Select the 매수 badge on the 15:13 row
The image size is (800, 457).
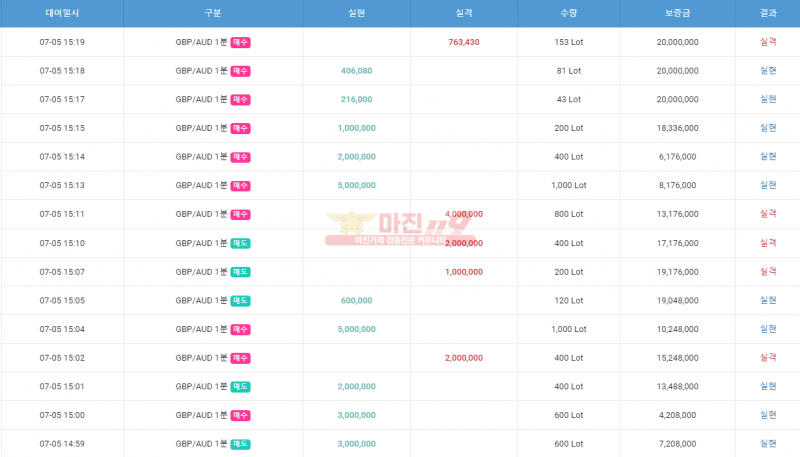[240, 186]
